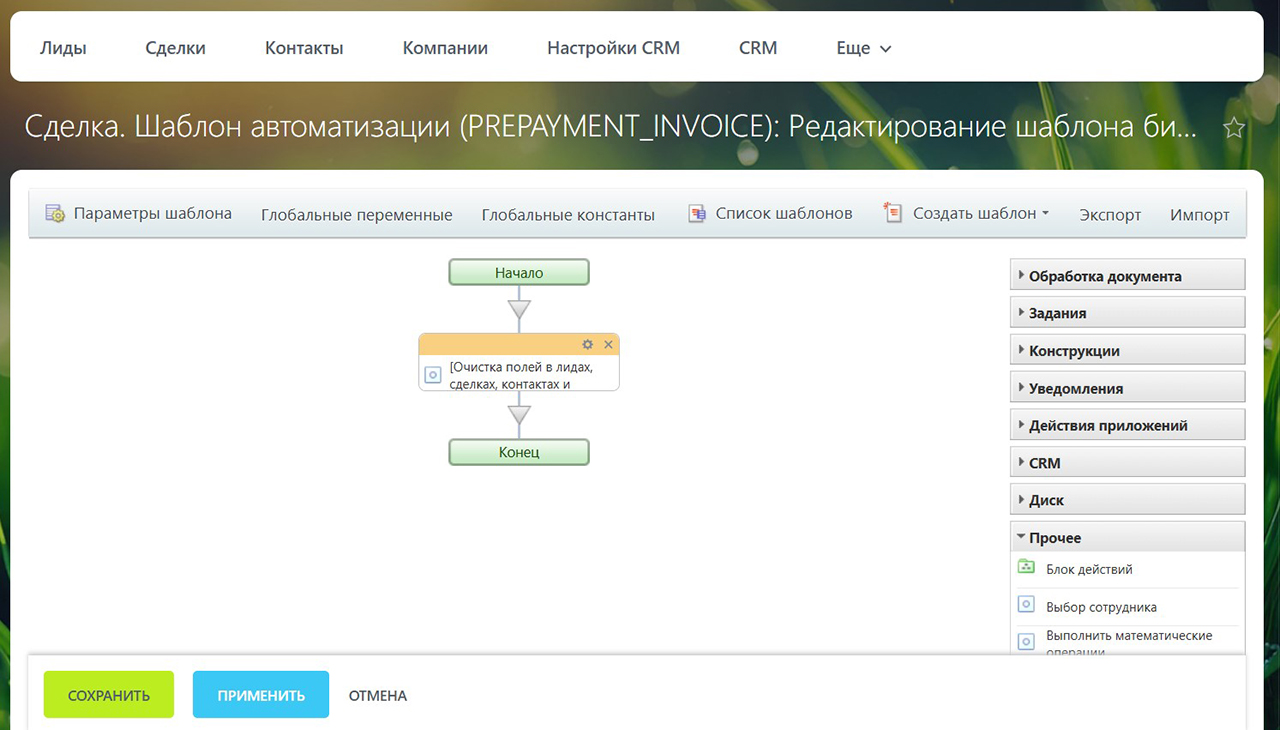The width and height of the screenshot is (1280, 730).
Task: Click the favorite star icon next to the page title
Action: click(1235, 128)
